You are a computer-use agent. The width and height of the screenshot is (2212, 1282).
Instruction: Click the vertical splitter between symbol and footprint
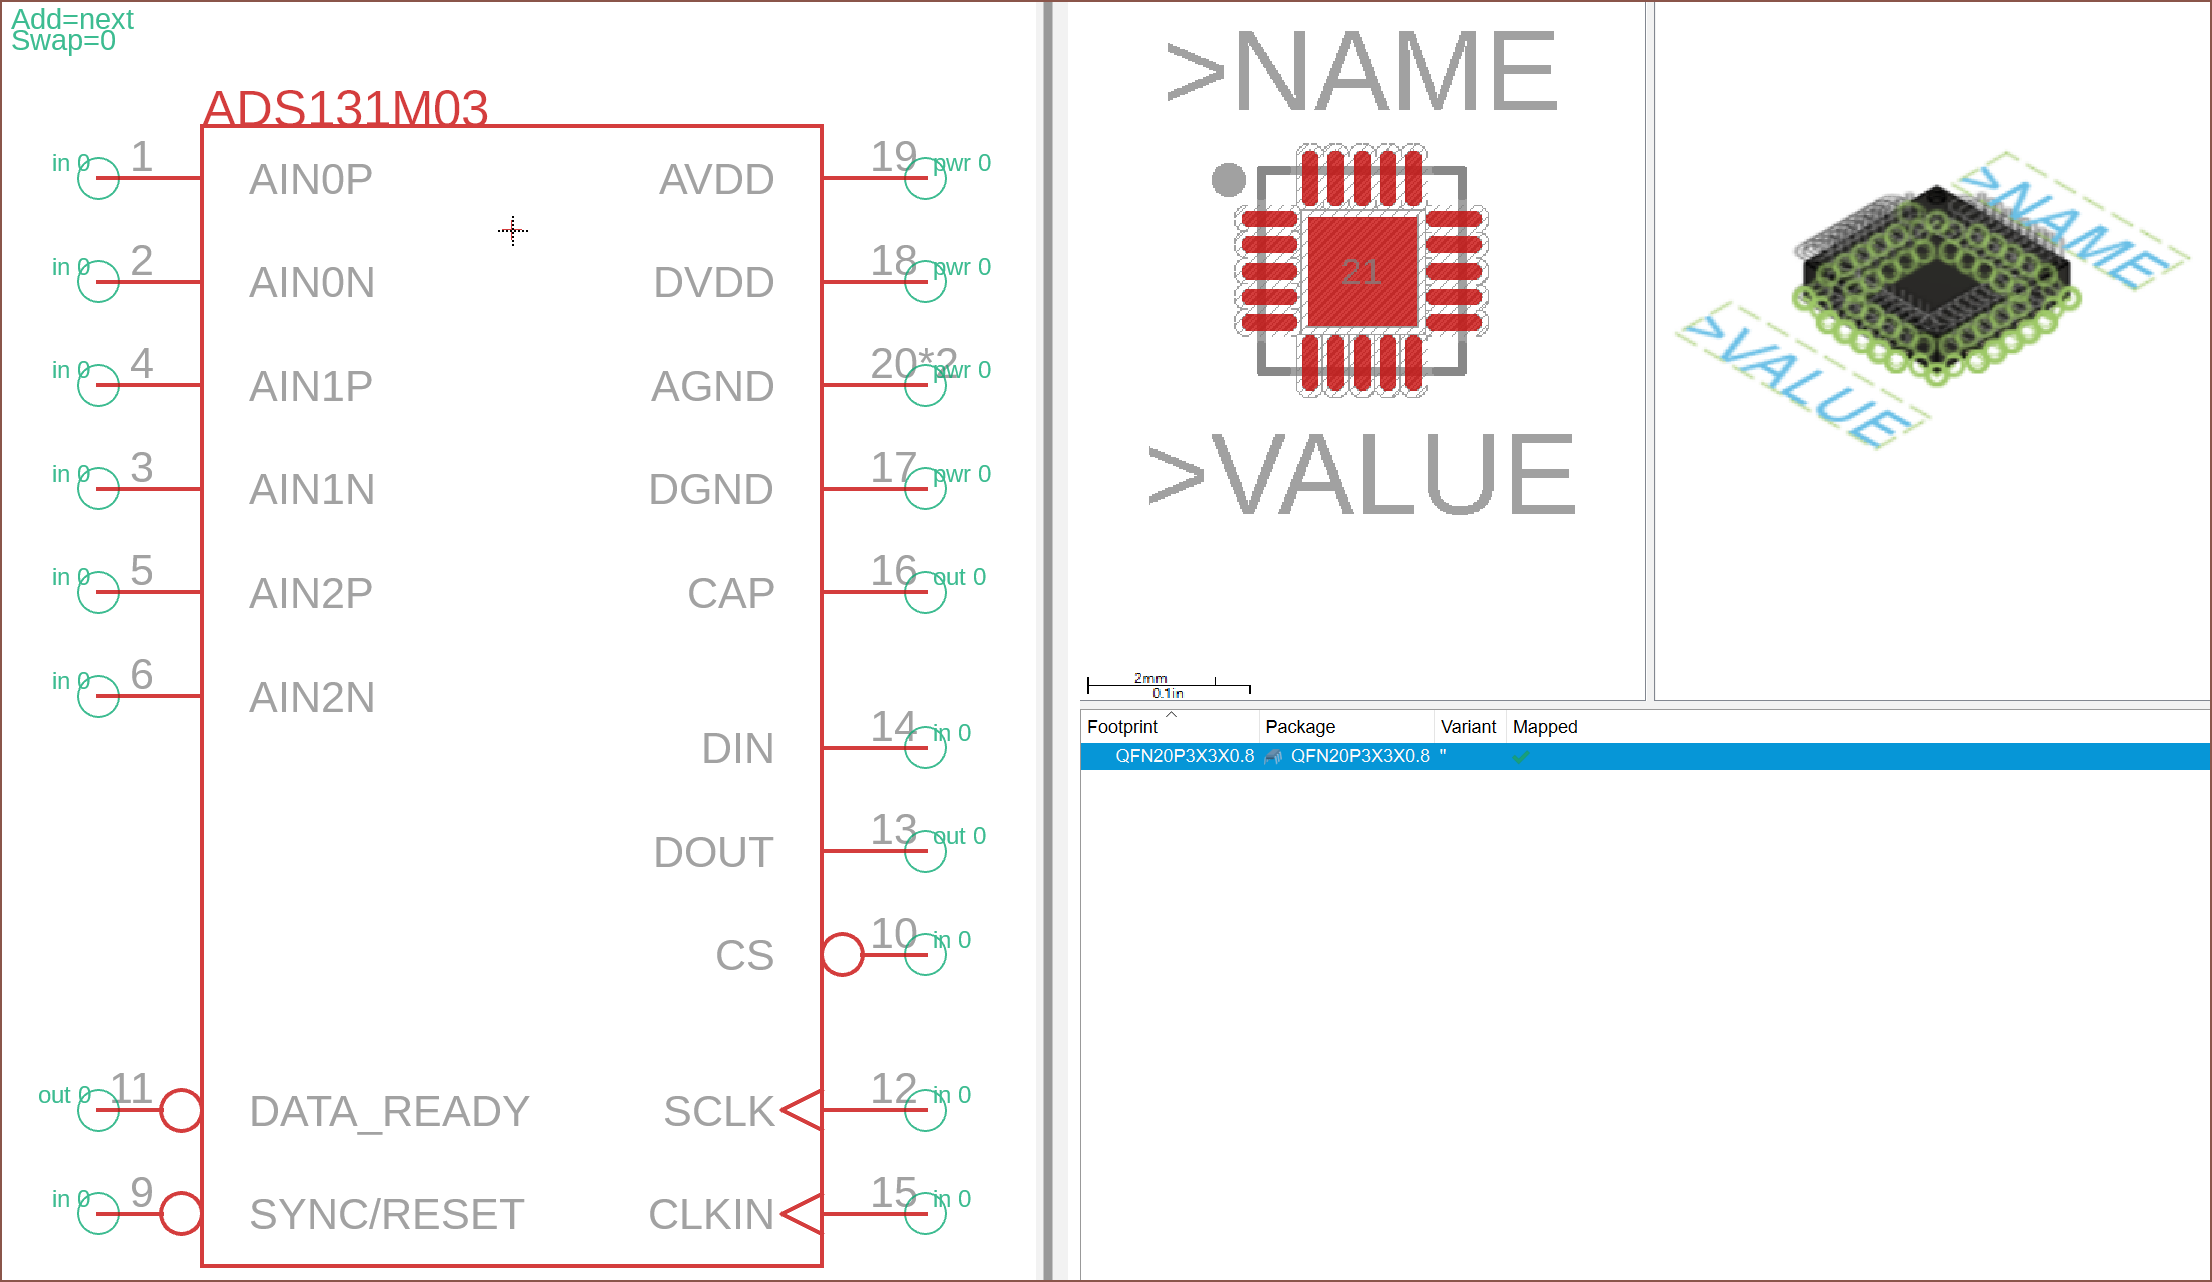(x=1047, y=640)
